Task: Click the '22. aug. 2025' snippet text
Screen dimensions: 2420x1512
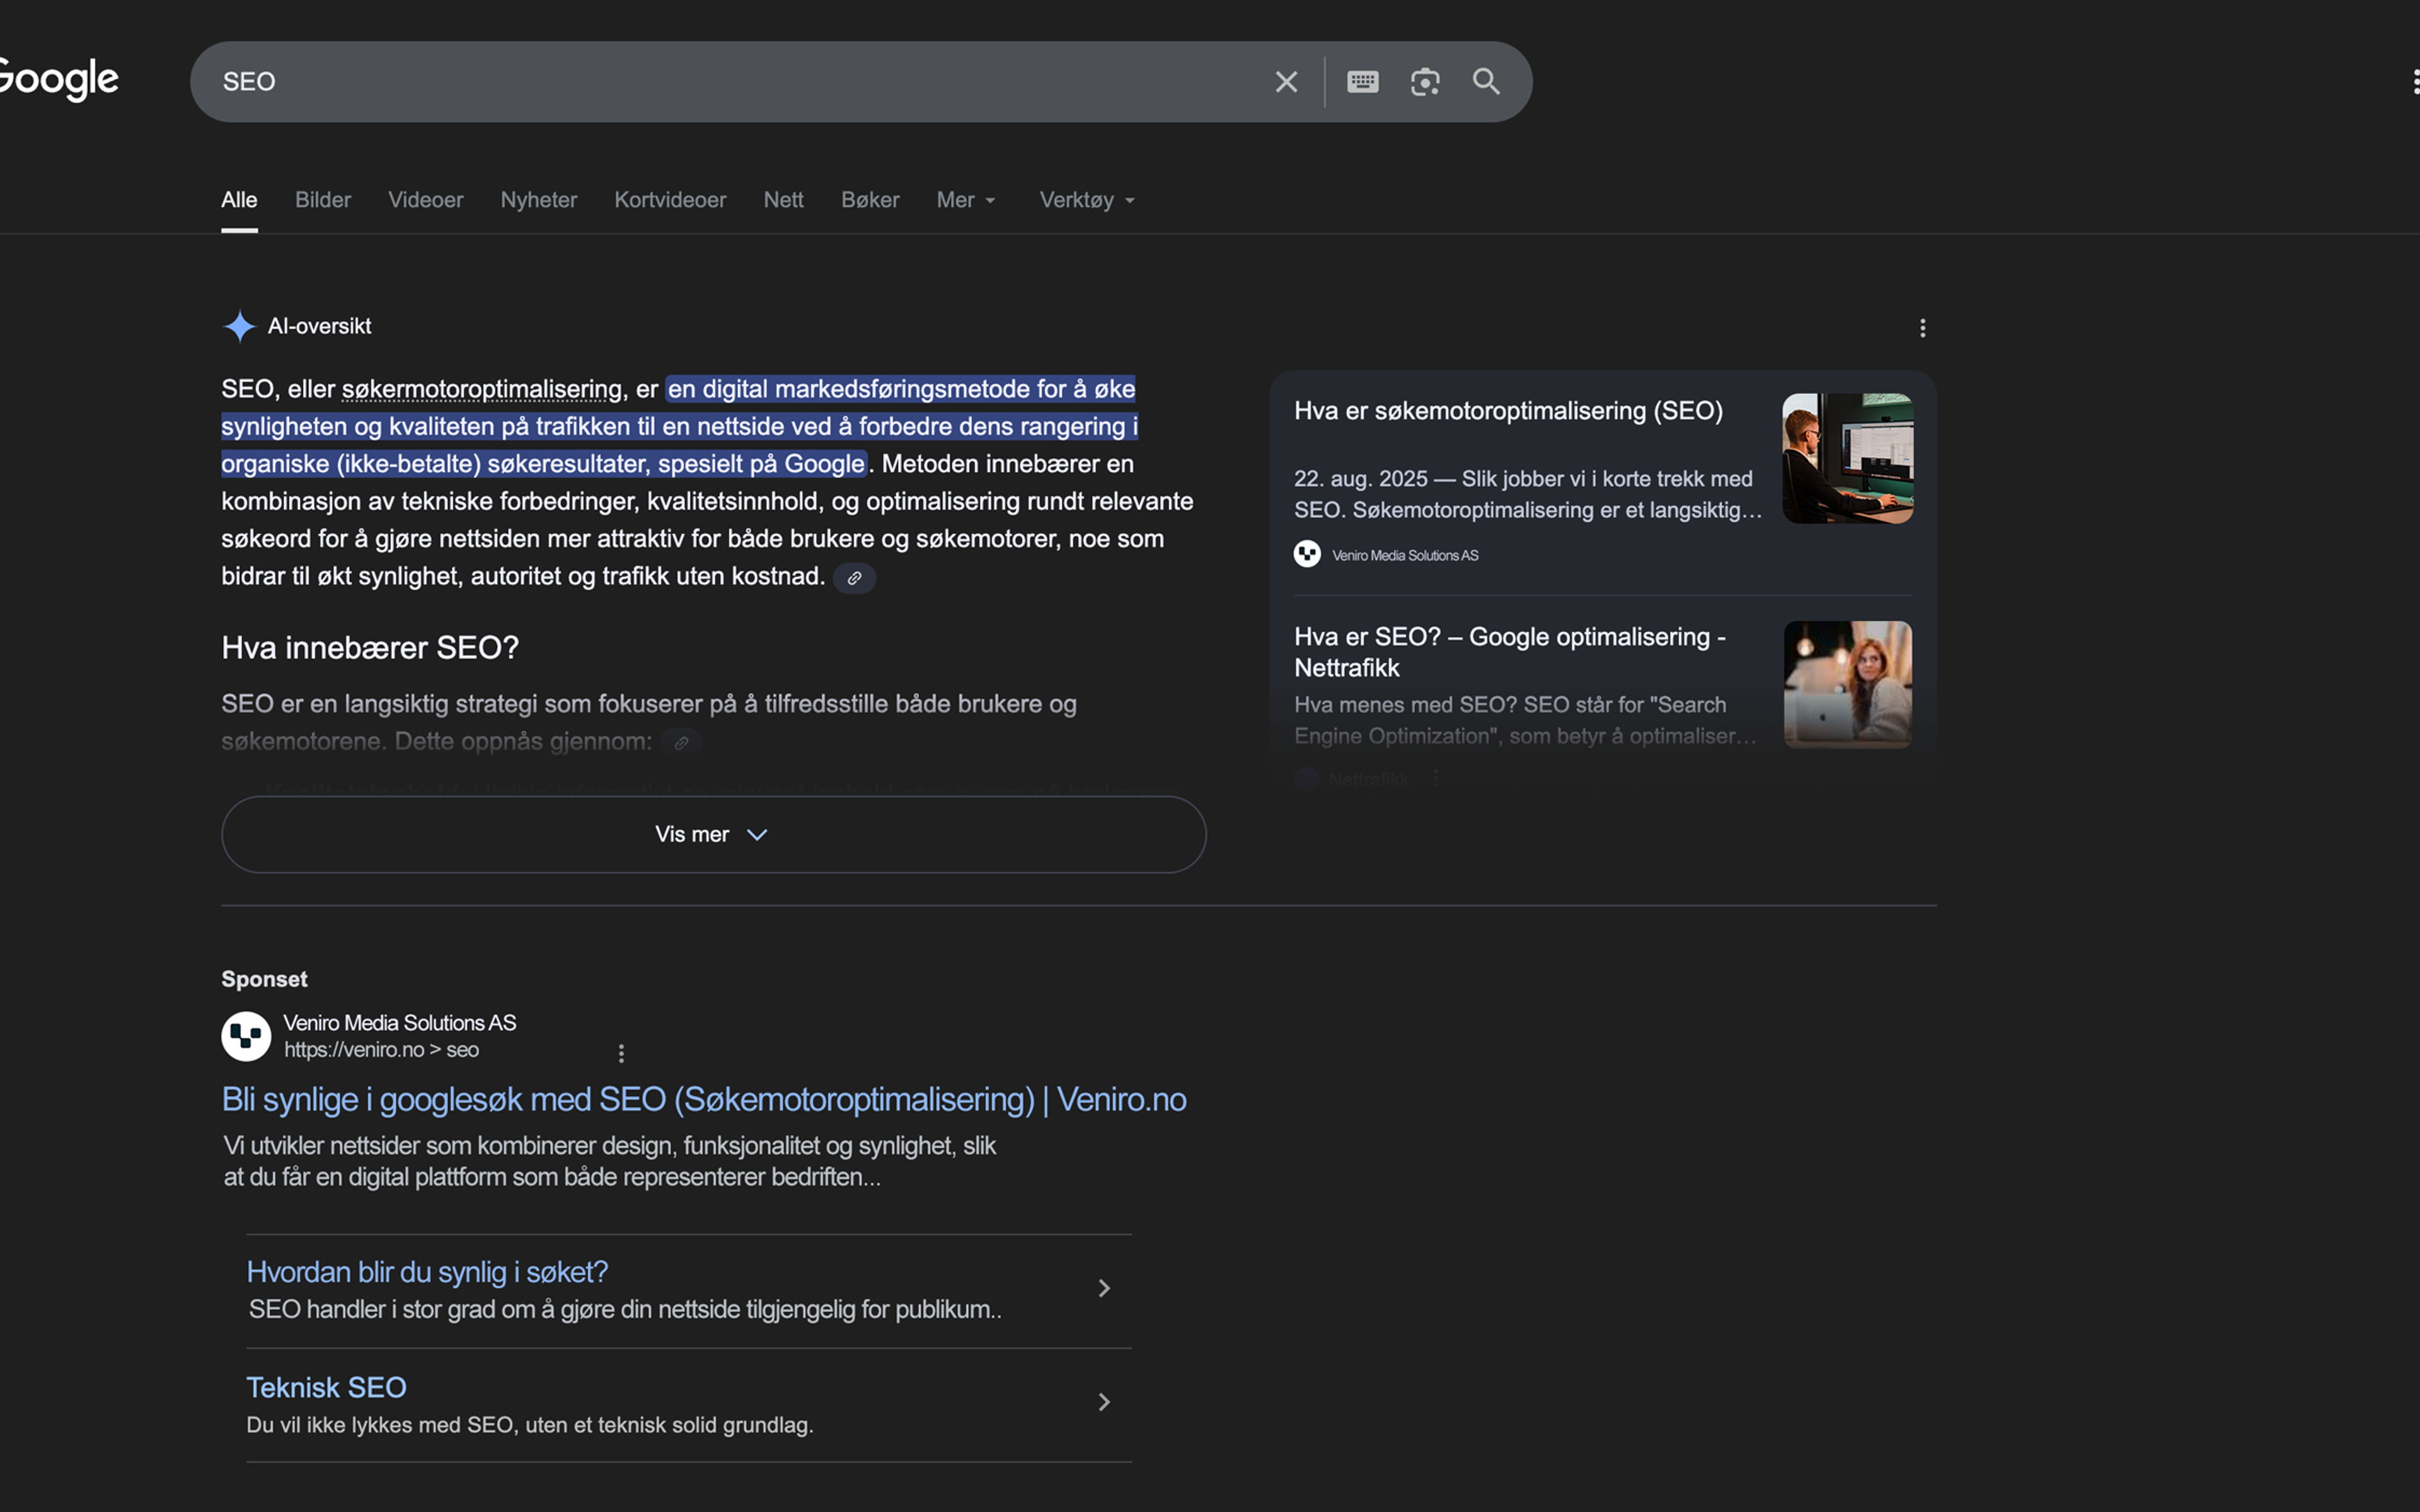Action: (x=1527, y=494)
